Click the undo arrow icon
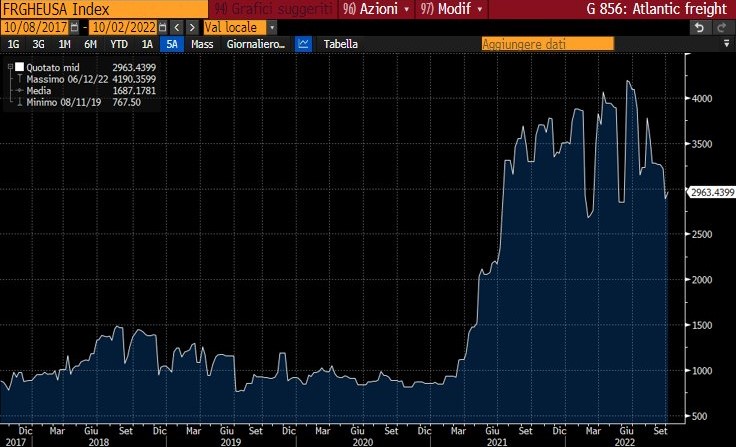The image size is (736, 447). tap(699, 27)
